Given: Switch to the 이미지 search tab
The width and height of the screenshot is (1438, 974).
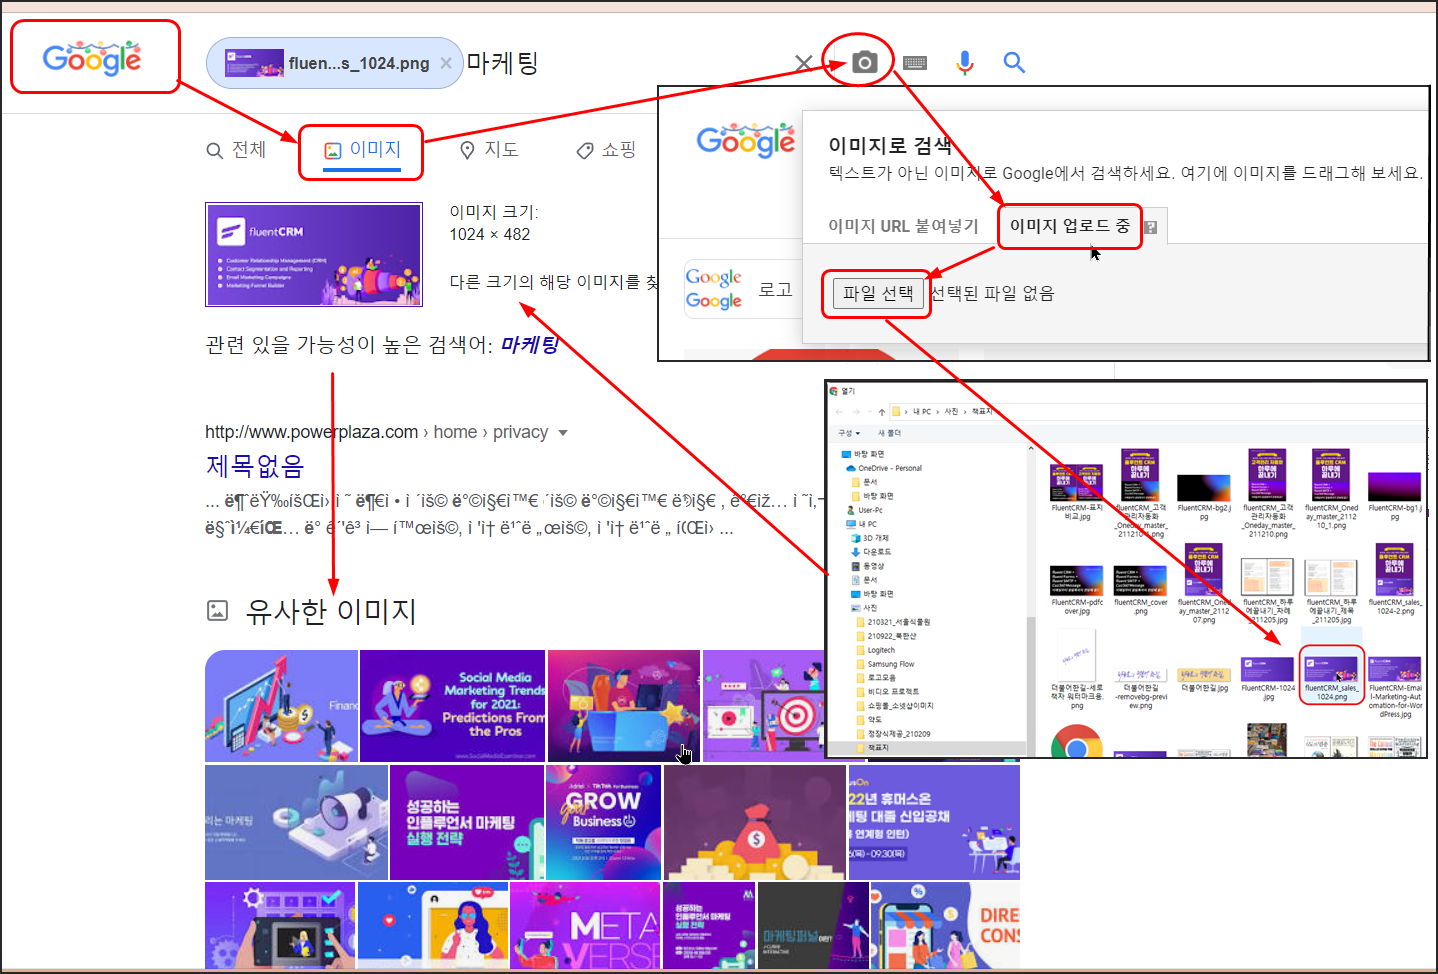Looking at the screenshot, I should click(x=362, y=150).
